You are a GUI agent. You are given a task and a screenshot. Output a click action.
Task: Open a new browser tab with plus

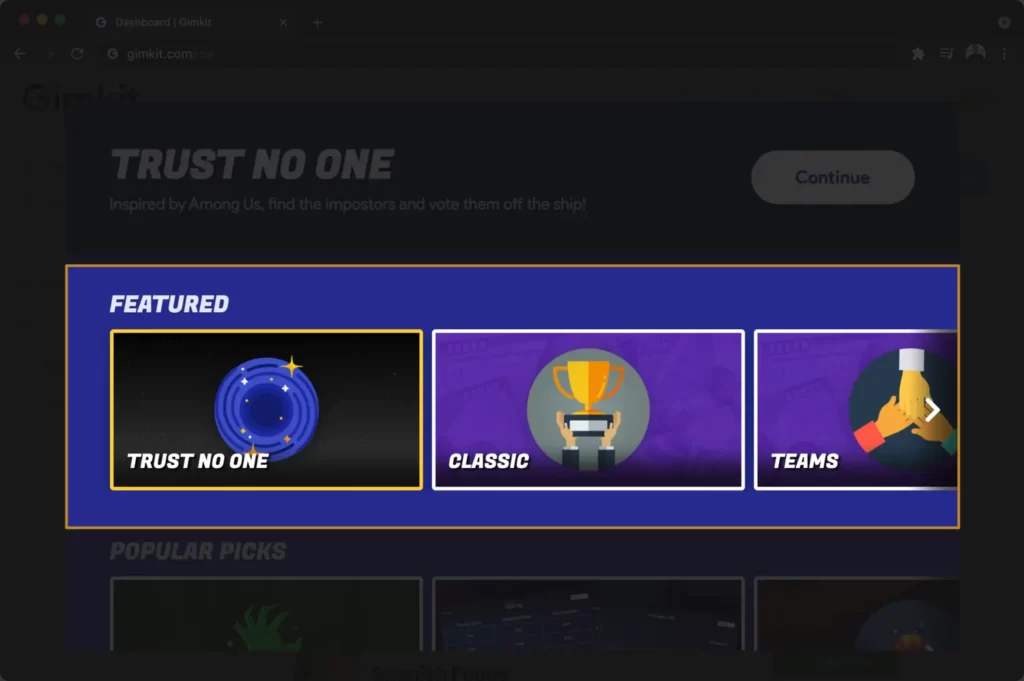click(x=317, y=22)
